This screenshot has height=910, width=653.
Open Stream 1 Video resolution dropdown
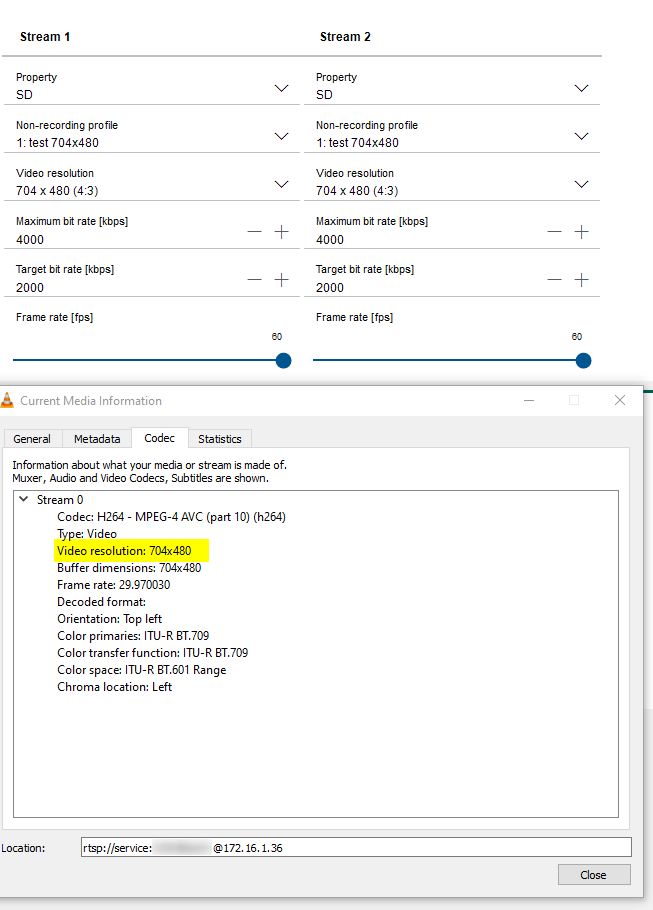click(x=281, y=184)
